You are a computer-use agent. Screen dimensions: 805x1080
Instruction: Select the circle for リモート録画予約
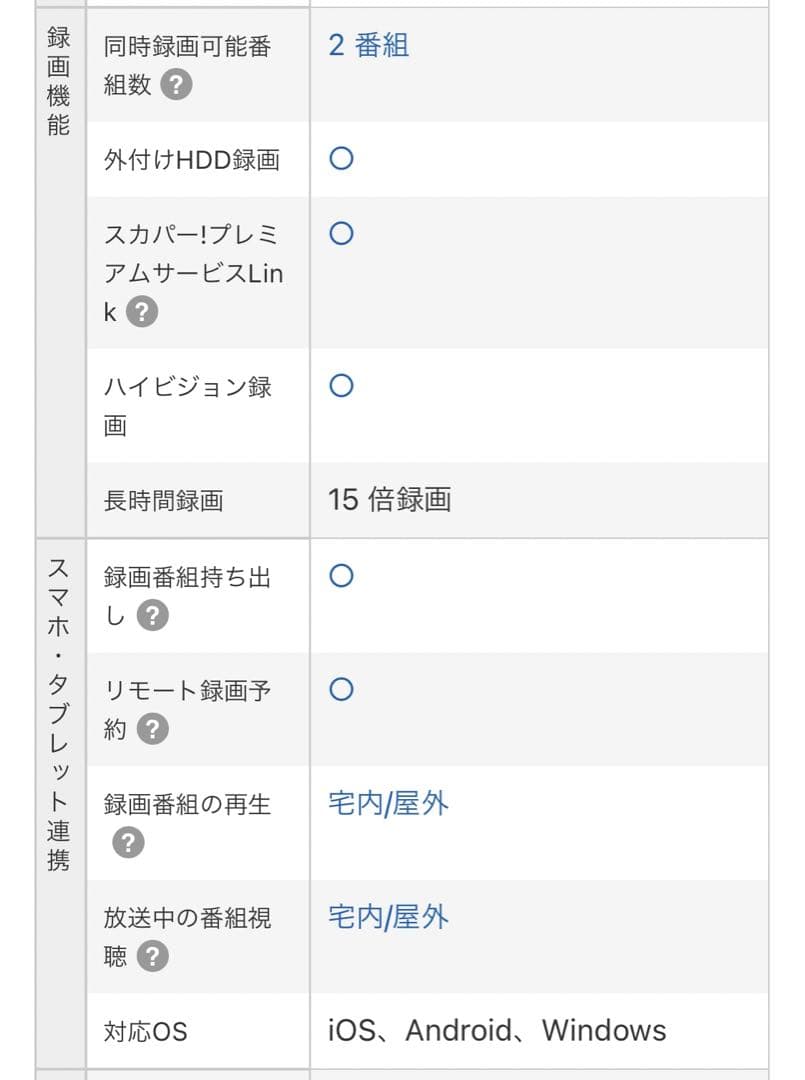click(341, 690)
